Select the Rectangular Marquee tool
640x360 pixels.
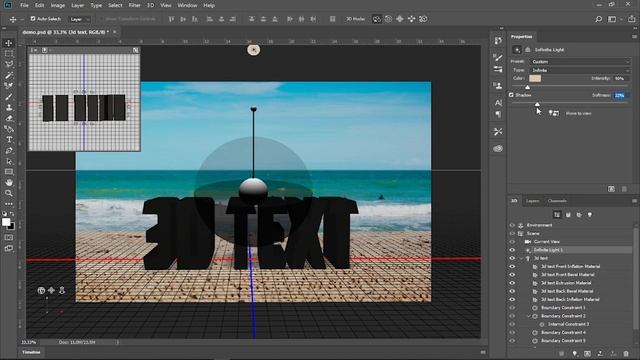[9, 54]
